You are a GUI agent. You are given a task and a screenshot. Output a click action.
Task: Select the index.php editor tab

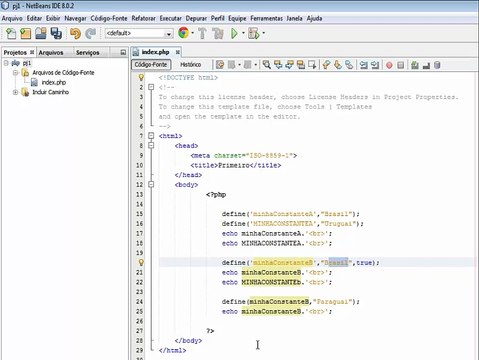[x=155, y=52]
